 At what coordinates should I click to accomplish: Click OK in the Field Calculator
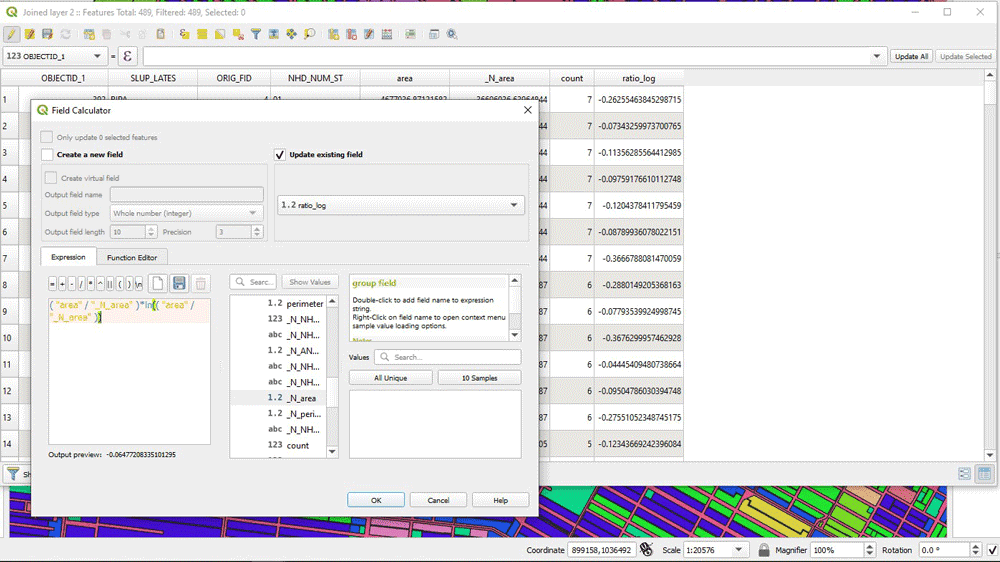[x=376, y=500]
